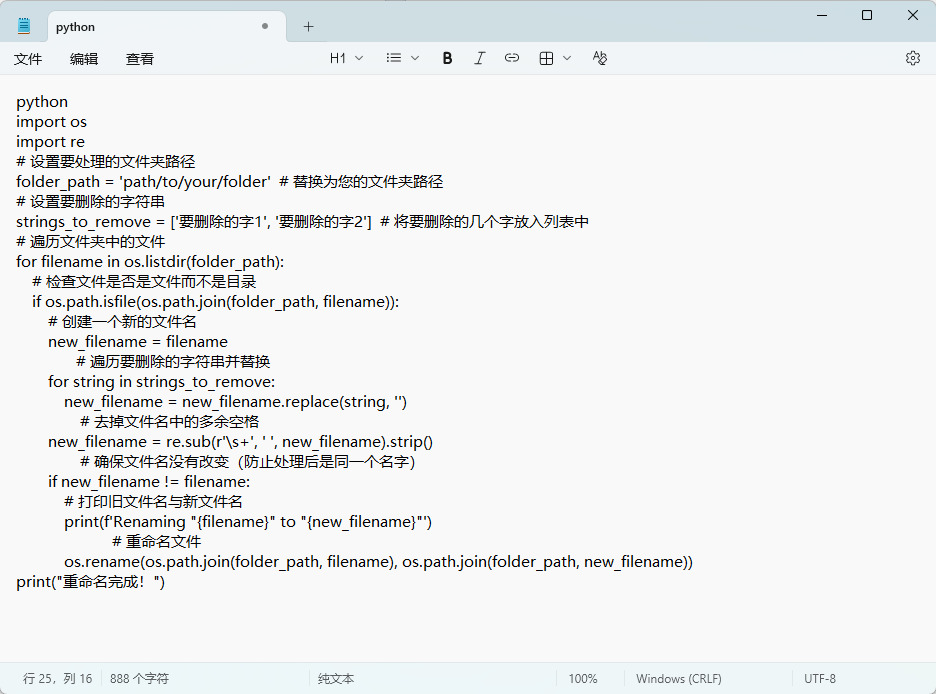Viewport: 936px width, 694px height.
Task: Insert a hyperlink using the link icon
Action: coord(511,59)
